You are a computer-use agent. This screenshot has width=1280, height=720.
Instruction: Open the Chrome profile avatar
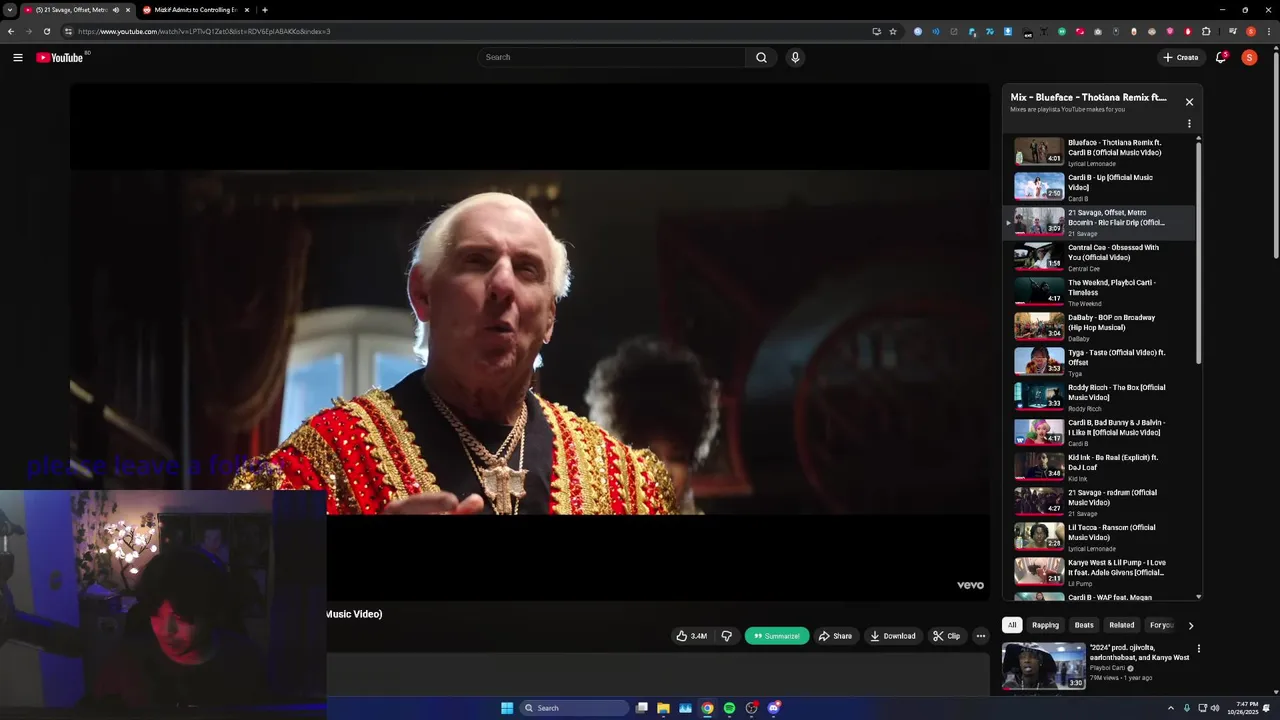pos(1251,31)
